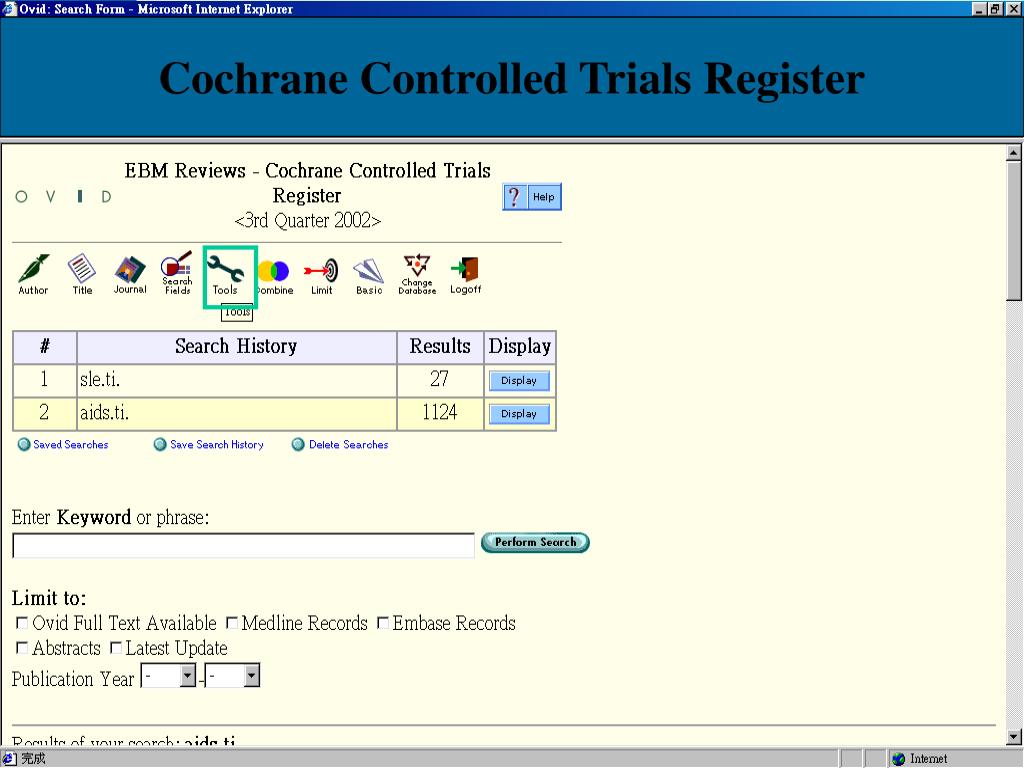Open the Help question mark button
The image size is (1024, 768).
(532, 197)
